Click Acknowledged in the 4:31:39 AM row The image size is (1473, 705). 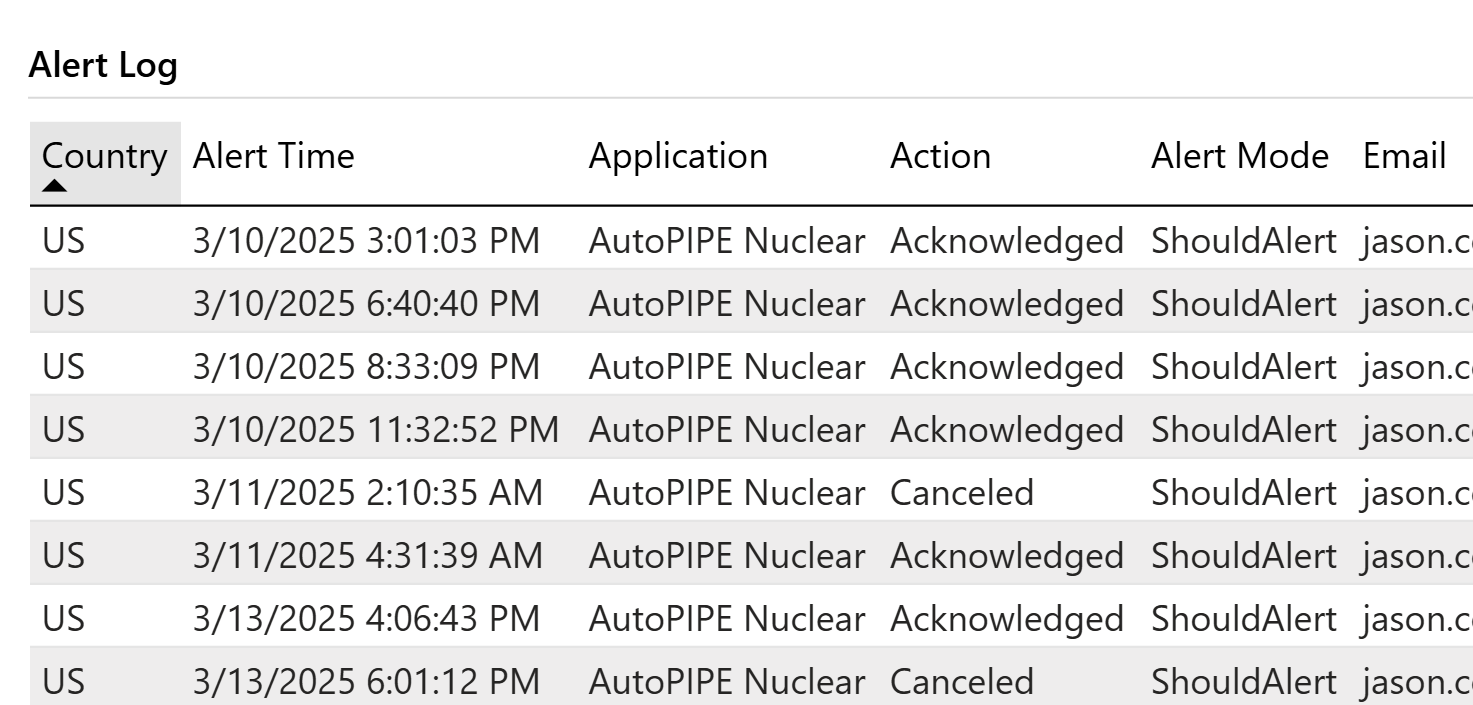[1007, 555]
